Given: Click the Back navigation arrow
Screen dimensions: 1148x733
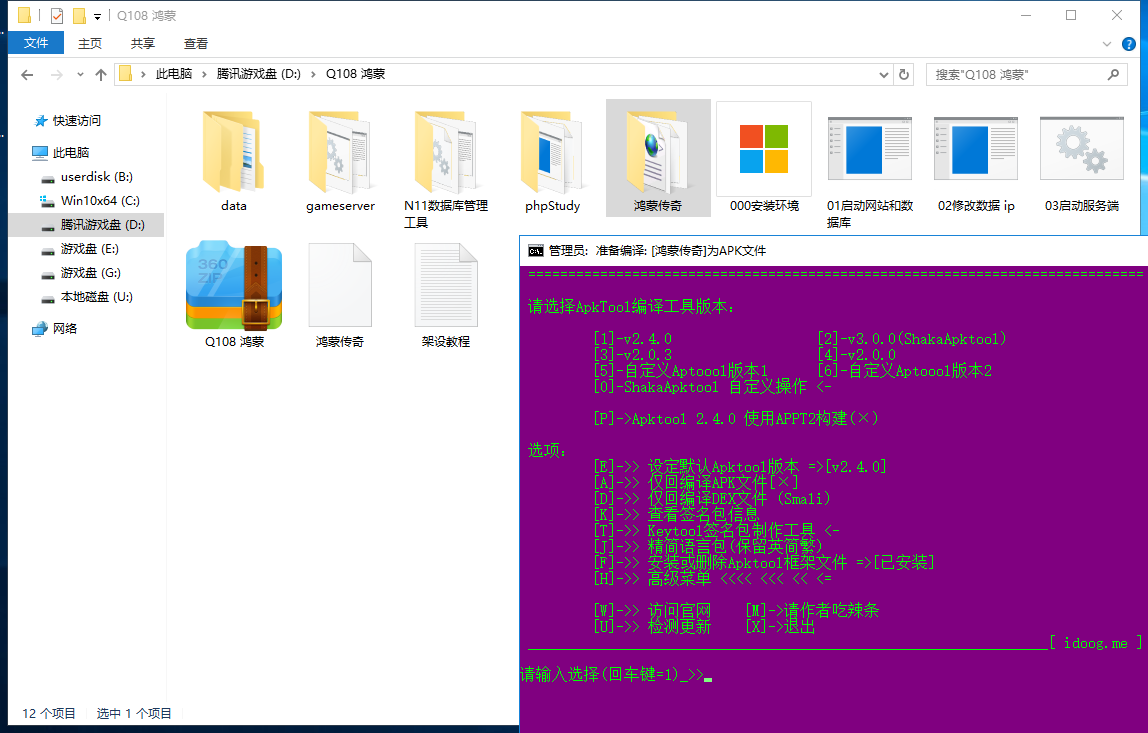Looking at the screenshot, I should [x=27, y=75].
